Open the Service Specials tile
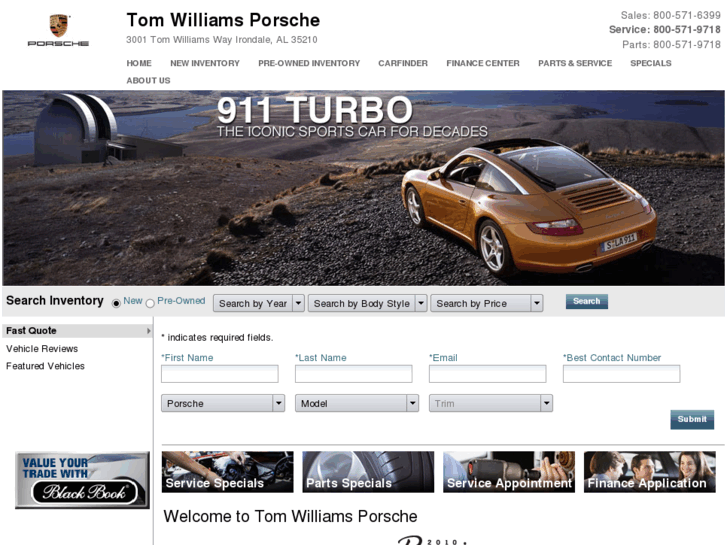The width and height of the screenshot is (727, 545). (228, 472)
